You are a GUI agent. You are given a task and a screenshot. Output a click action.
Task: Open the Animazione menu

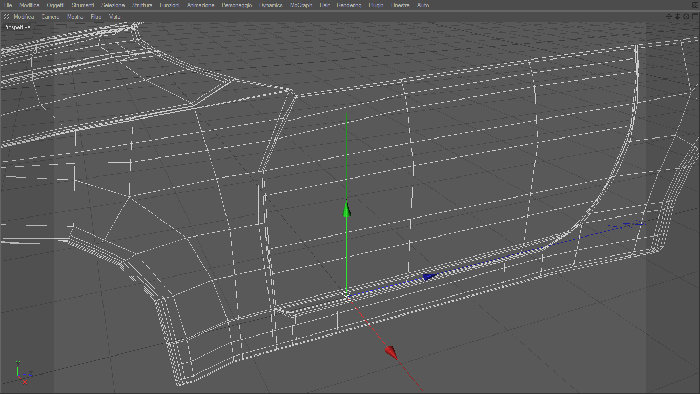(200, 5)
